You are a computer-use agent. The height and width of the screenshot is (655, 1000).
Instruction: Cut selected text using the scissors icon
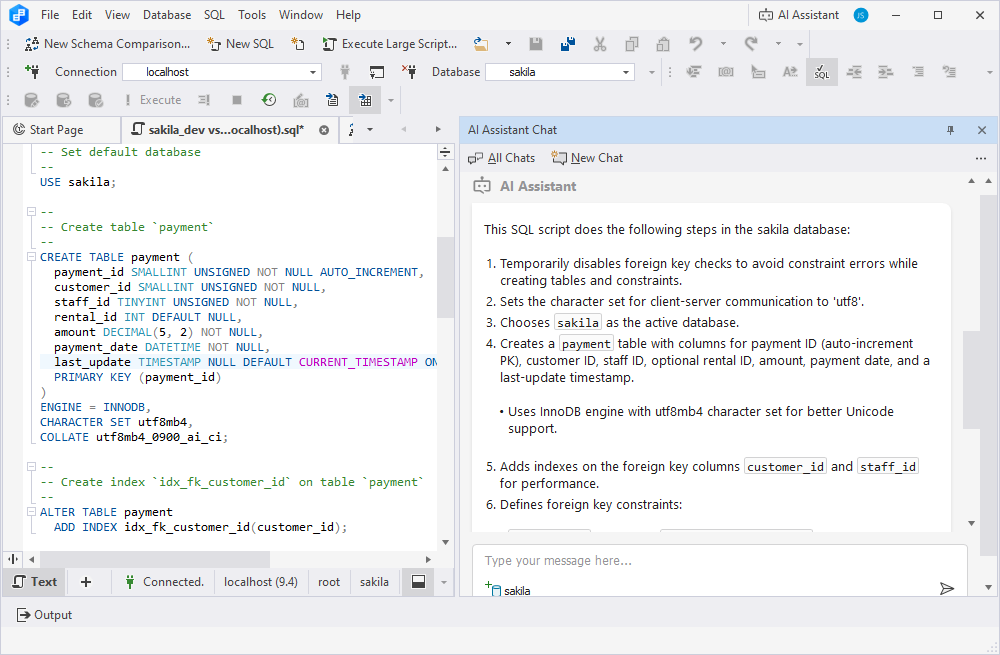point(599,44)
